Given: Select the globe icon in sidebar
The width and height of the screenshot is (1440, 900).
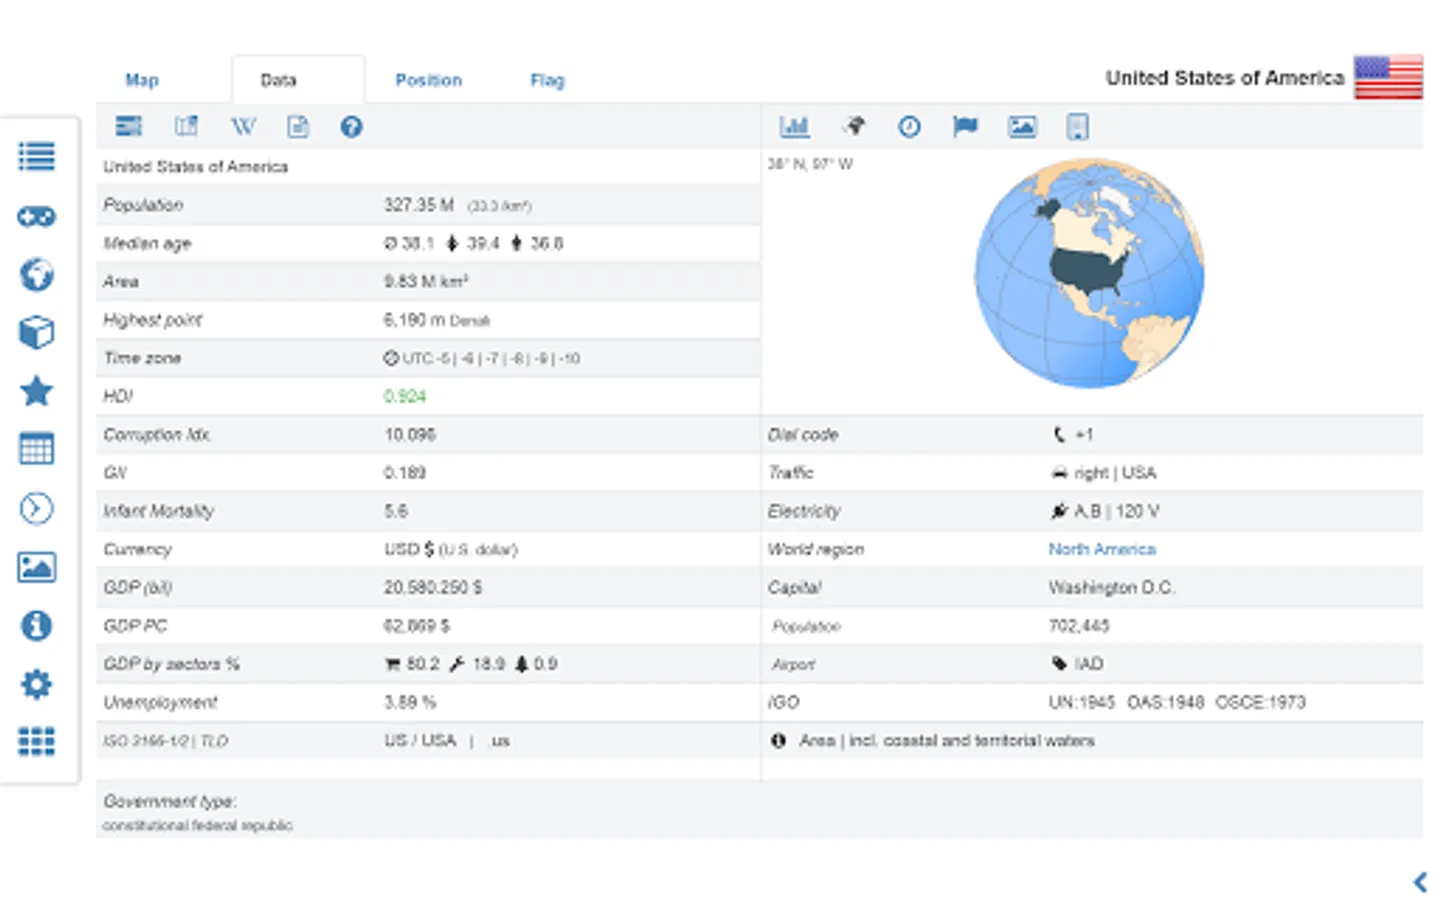Looking at the screenshot, I should [x=37, y=274].
